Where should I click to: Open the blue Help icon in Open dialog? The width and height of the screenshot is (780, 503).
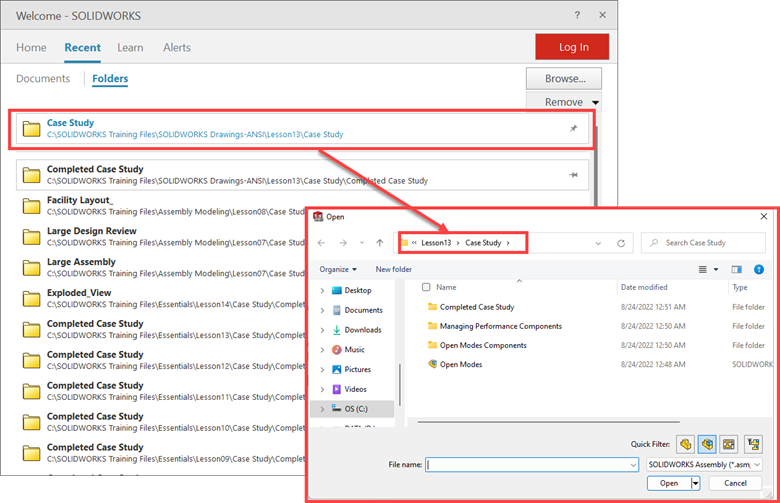tap(759, 269)
